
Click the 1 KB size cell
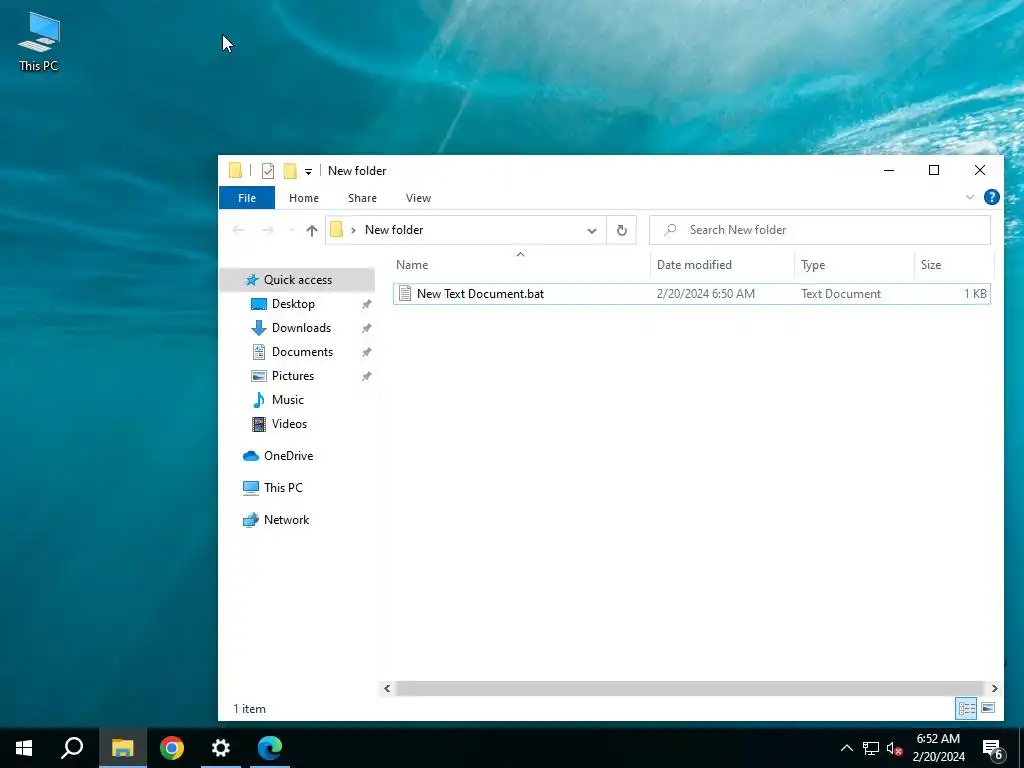(x=975, y=294)
